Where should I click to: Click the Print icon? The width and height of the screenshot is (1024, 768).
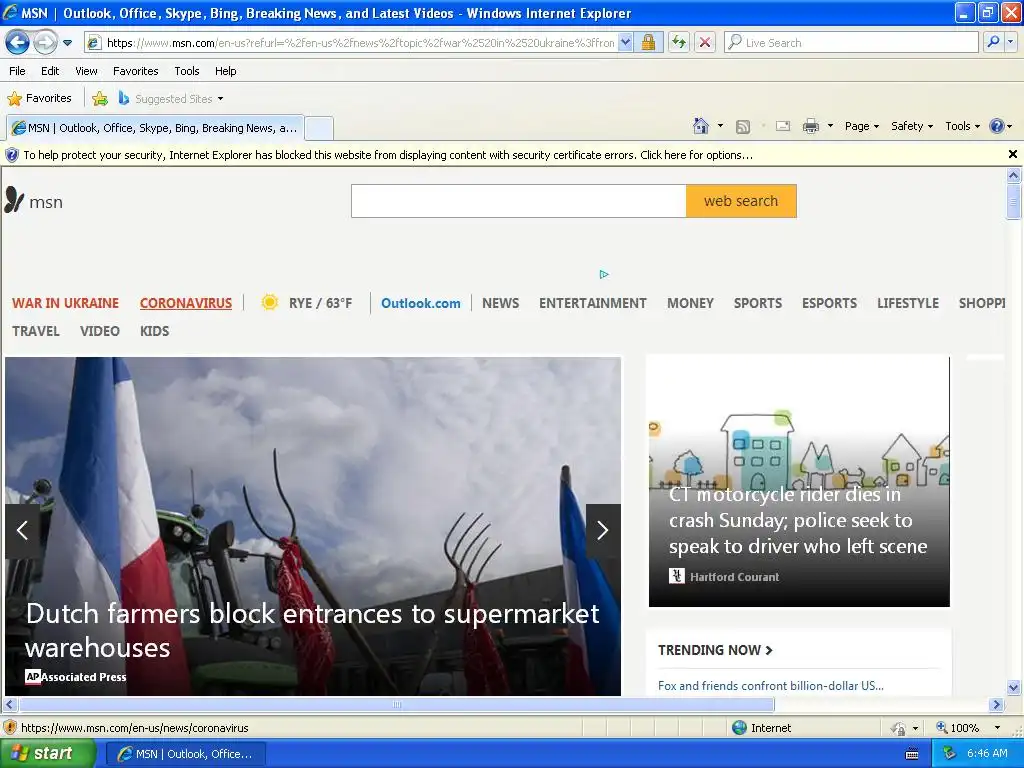(810, 126)
